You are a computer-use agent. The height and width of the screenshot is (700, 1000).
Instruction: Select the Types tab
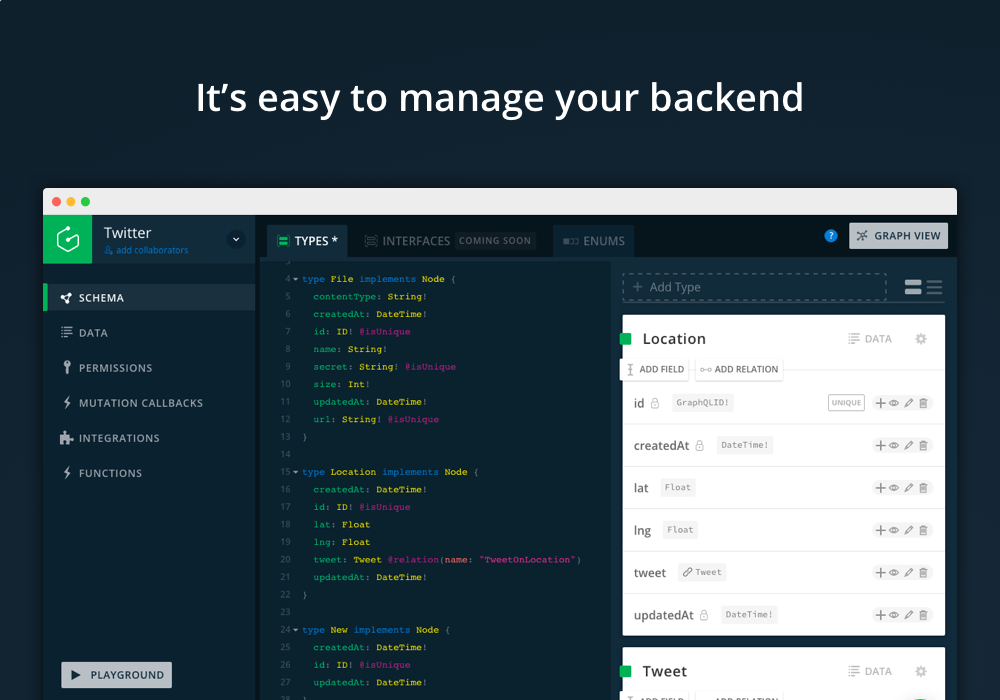[x=307, y=241]
